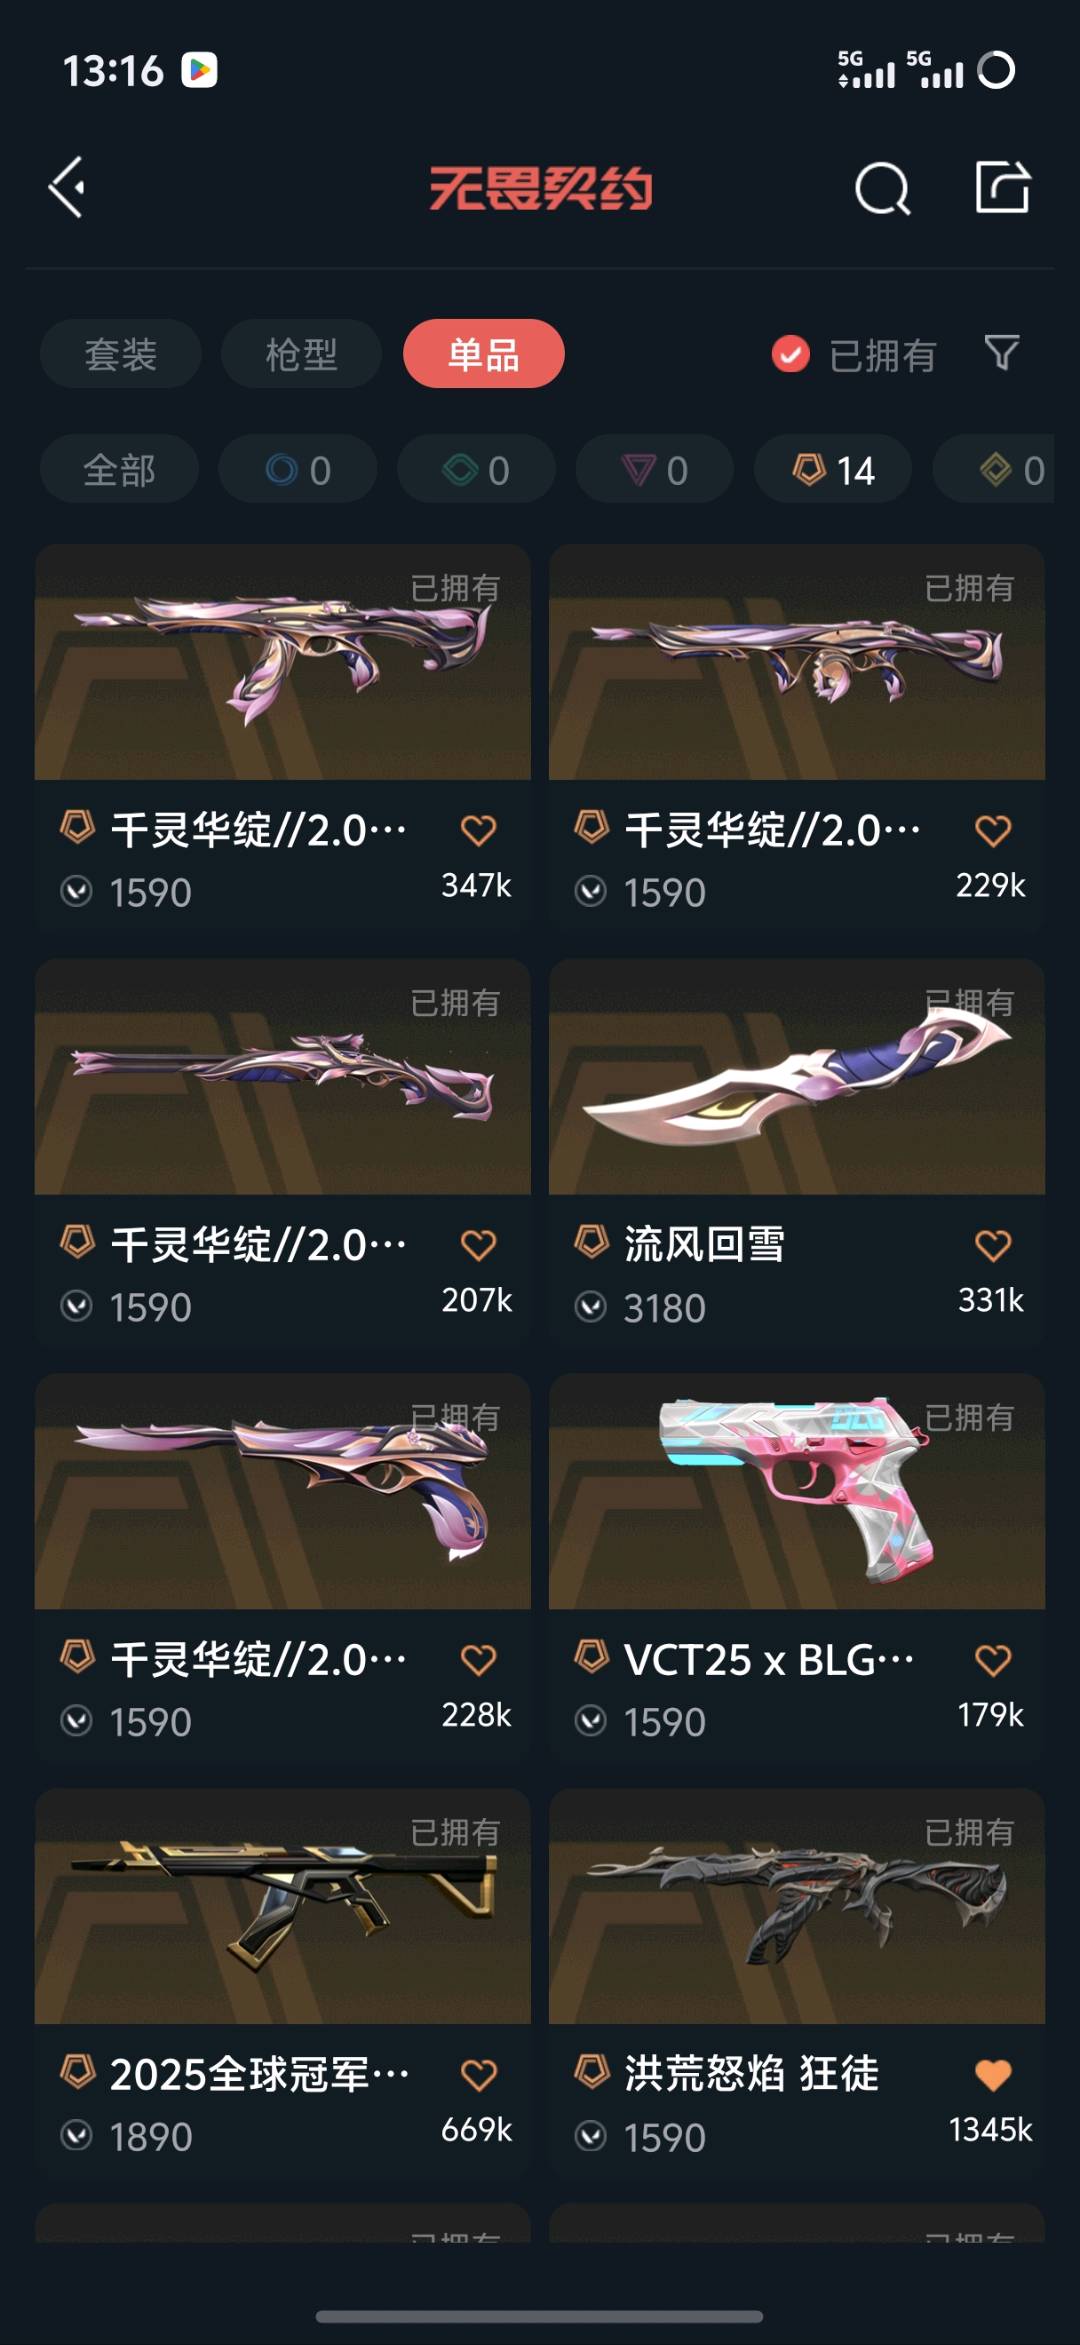The image size is (1080, 2345).
Task: Select the 单品 tab
Action: (484, 354)
